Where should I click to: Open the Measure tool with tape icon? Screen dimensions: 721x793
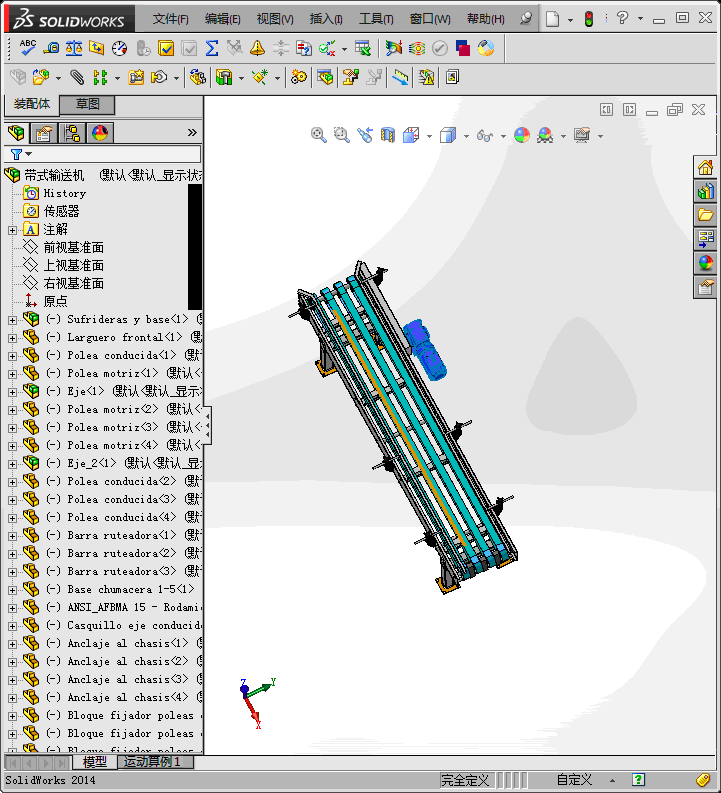pyautogui.click(x=51, y=49)
